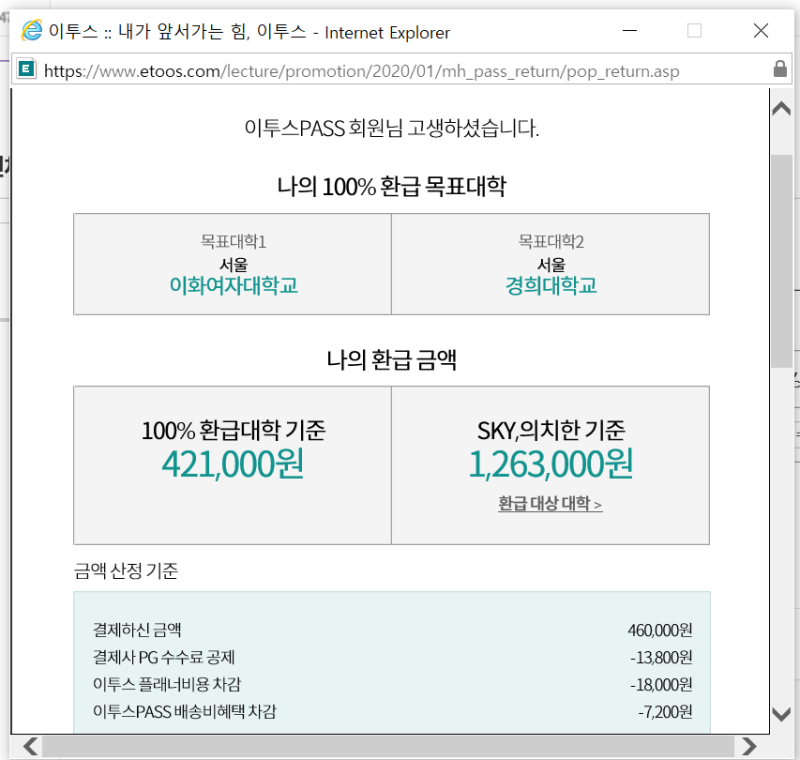Image resolution: width=800 pixels, height=760 pixels.
Task: Click the 460,000원 payment value
Action: (x=660, y=630)
